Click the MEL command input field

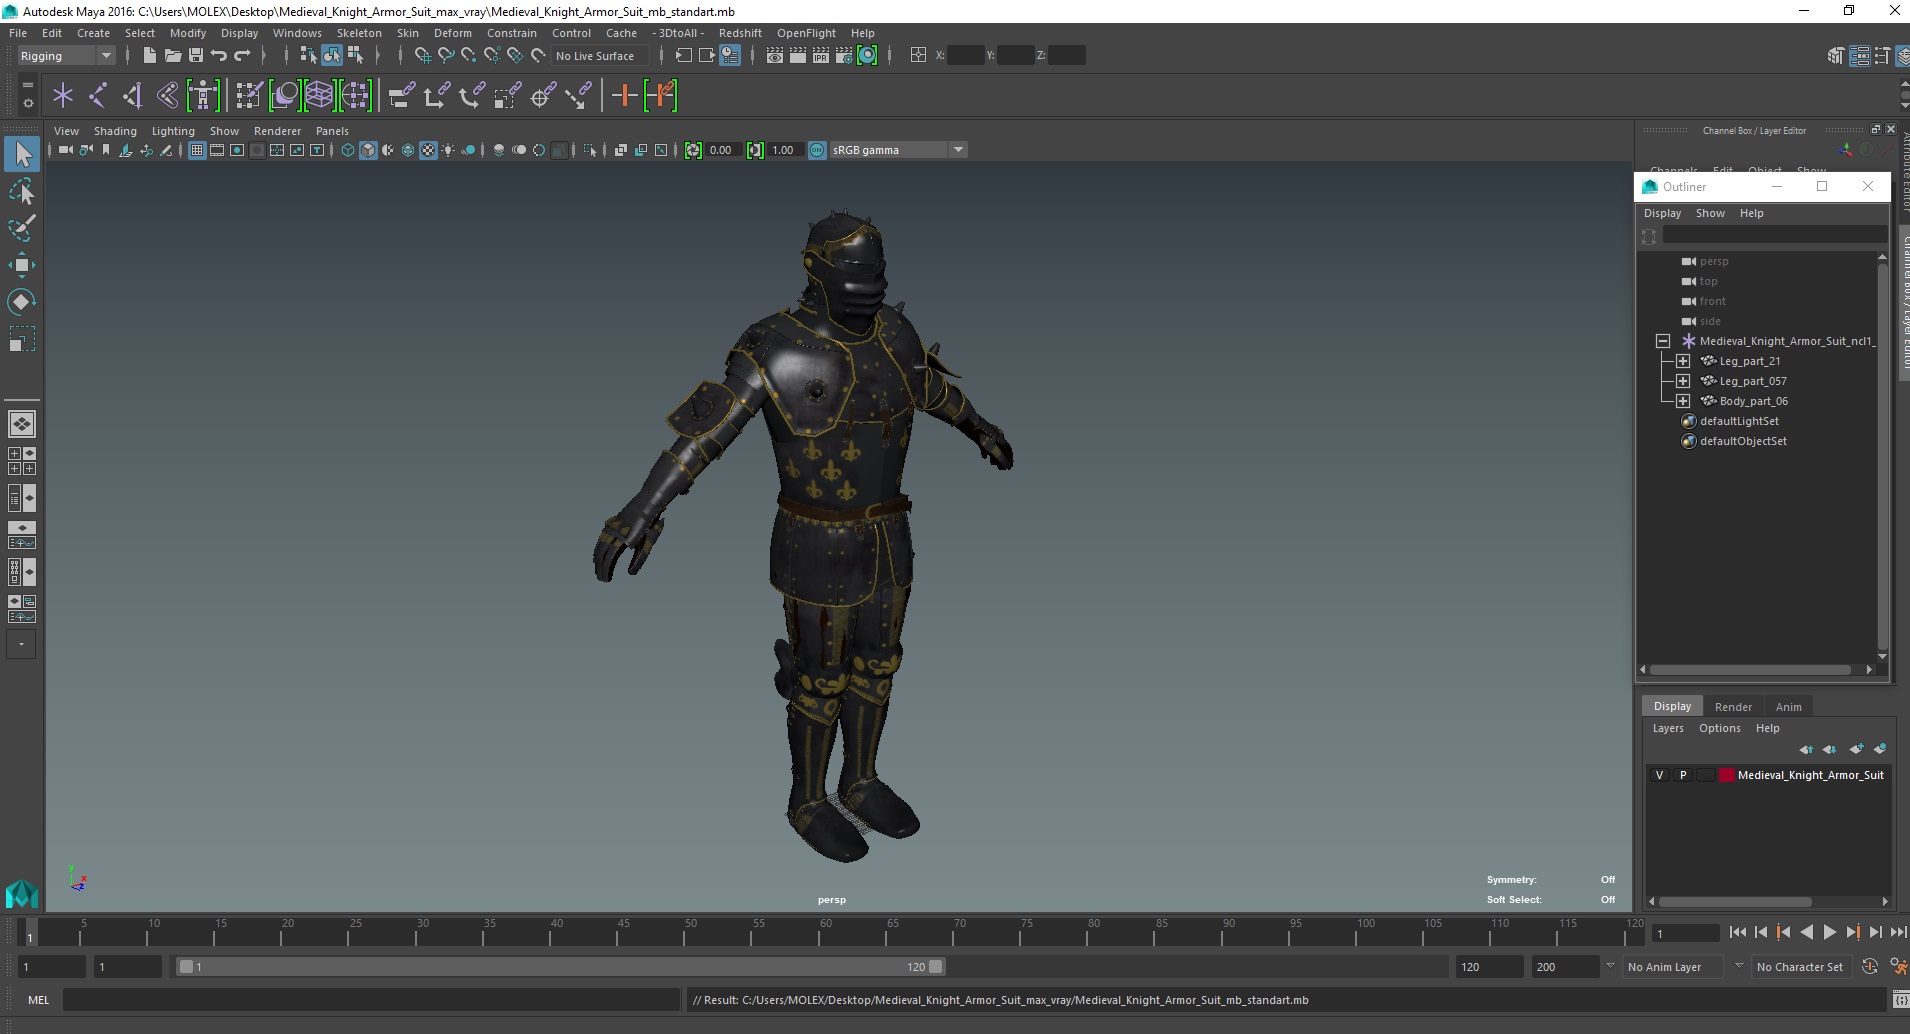(371, 1000)
